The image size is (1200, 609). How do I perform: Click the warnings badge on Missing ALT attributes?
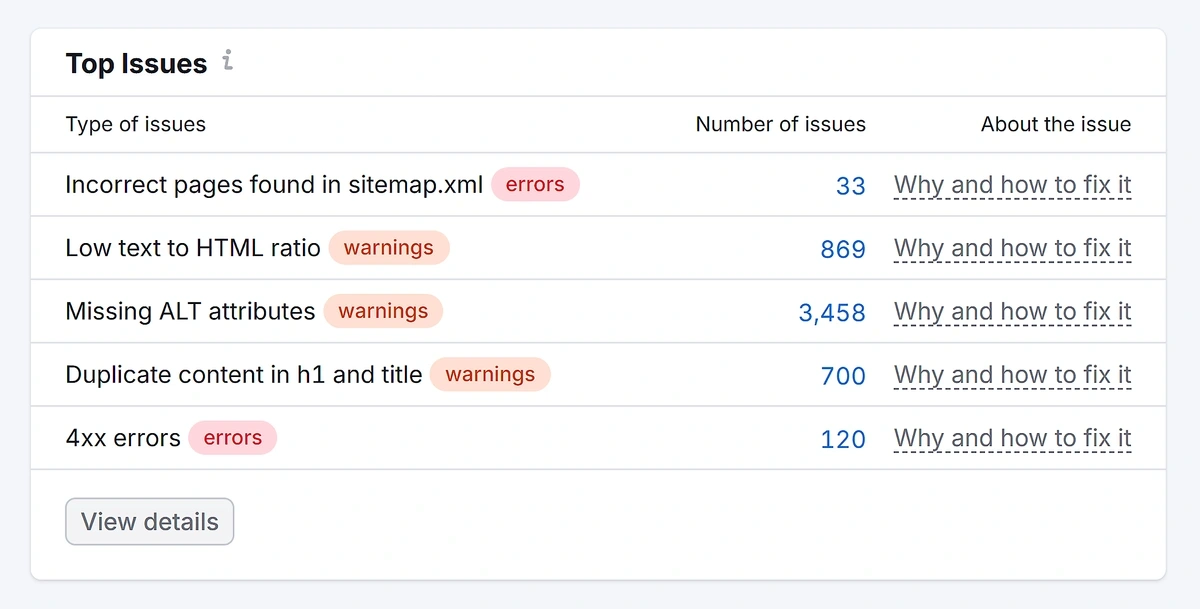click(383, 311)
